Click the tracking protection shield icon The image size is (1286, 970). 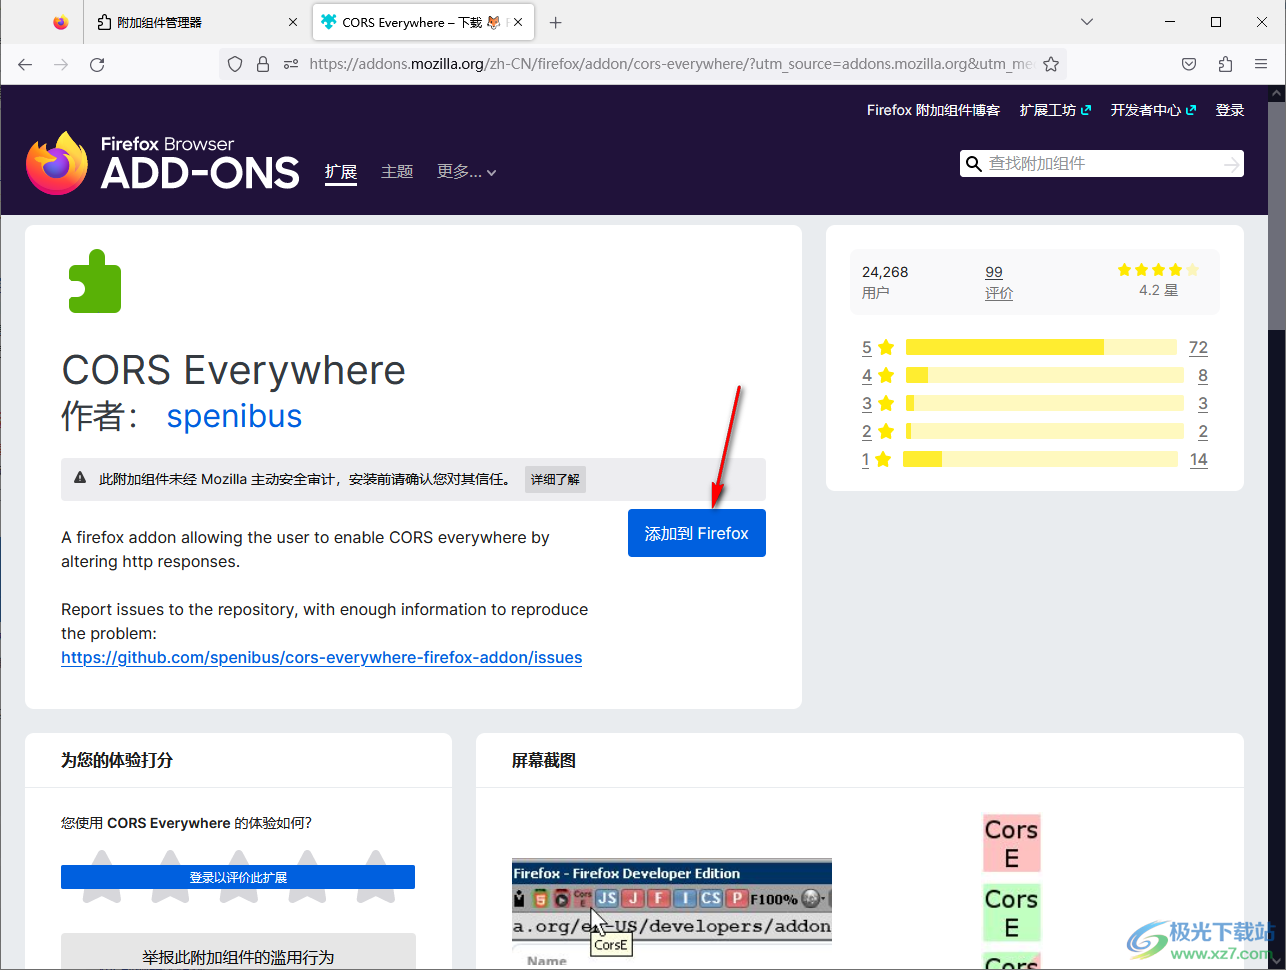(235, 64)
